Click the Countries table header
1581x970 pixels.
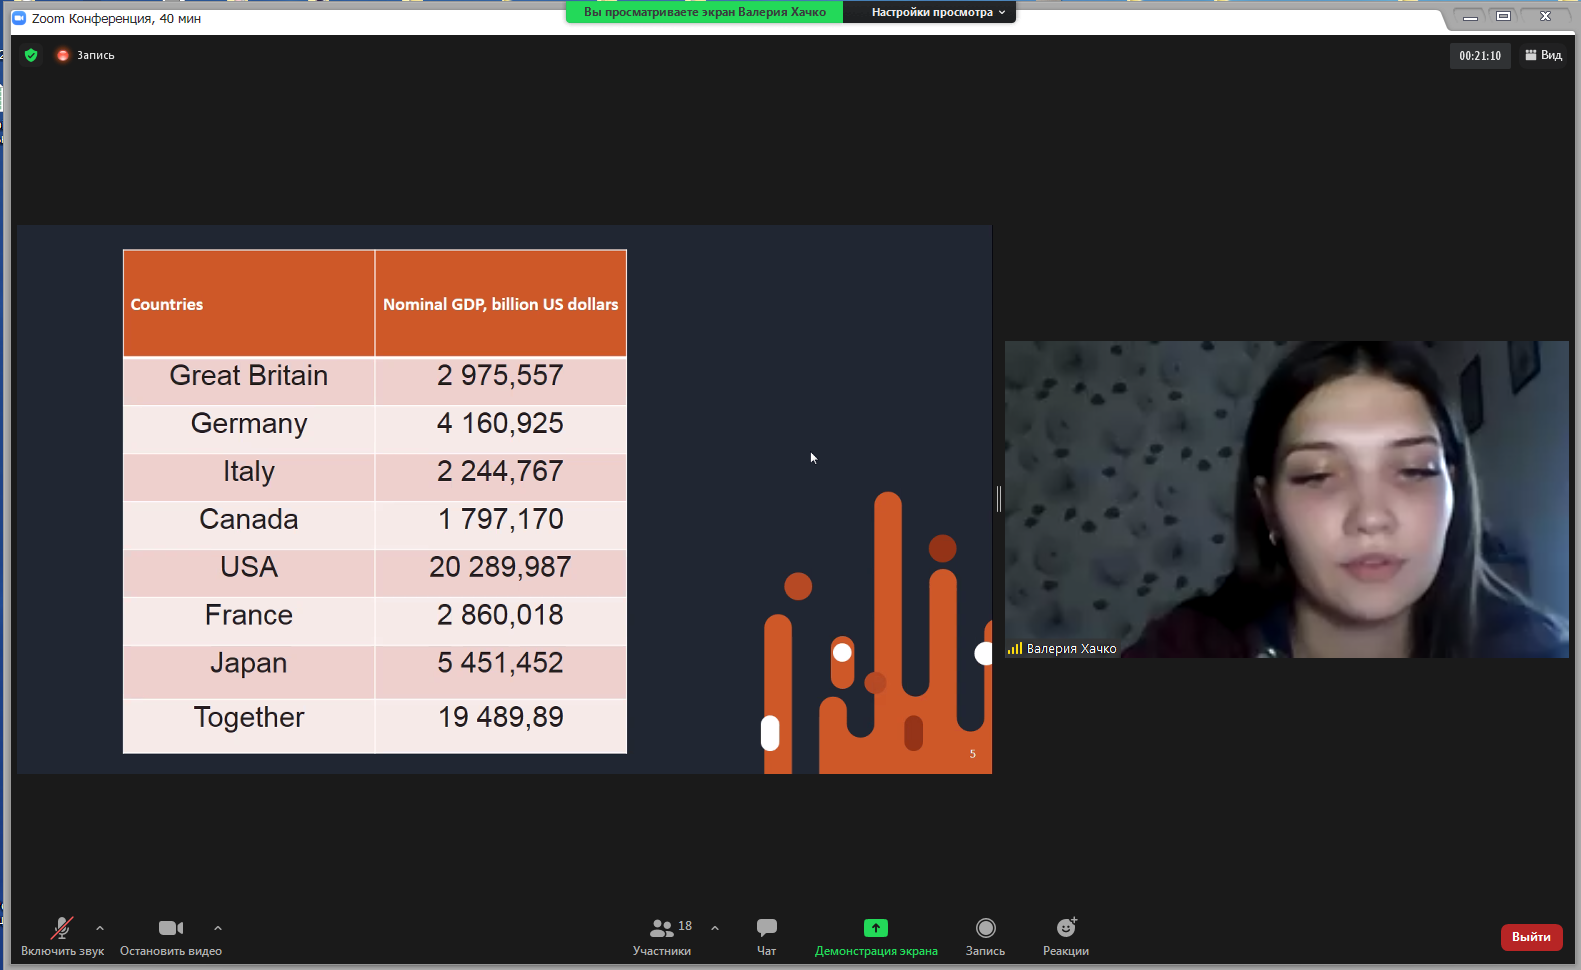[x=249, y=304]
